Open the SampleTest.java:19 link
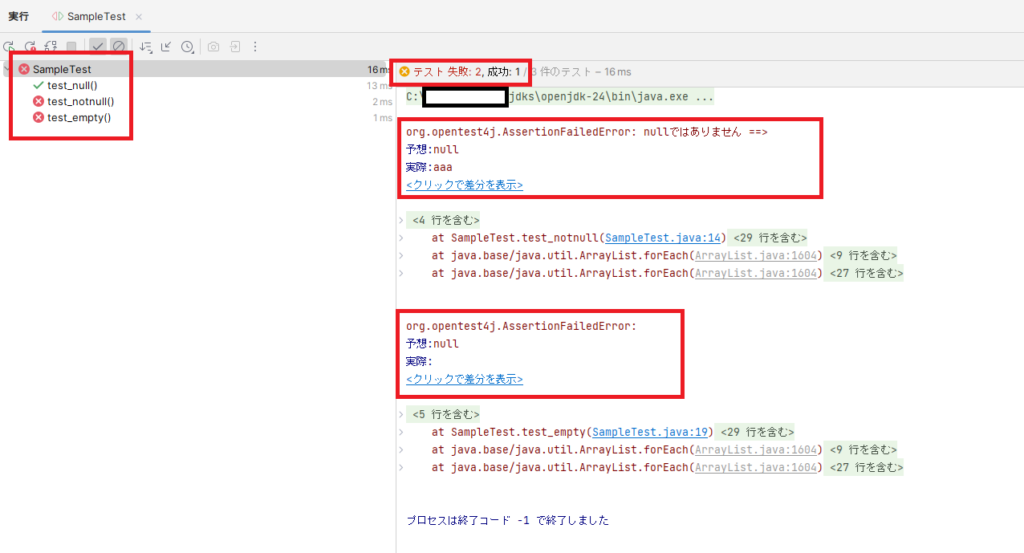Viewport: 1024px width, 553px height. [x=650, y=432]
